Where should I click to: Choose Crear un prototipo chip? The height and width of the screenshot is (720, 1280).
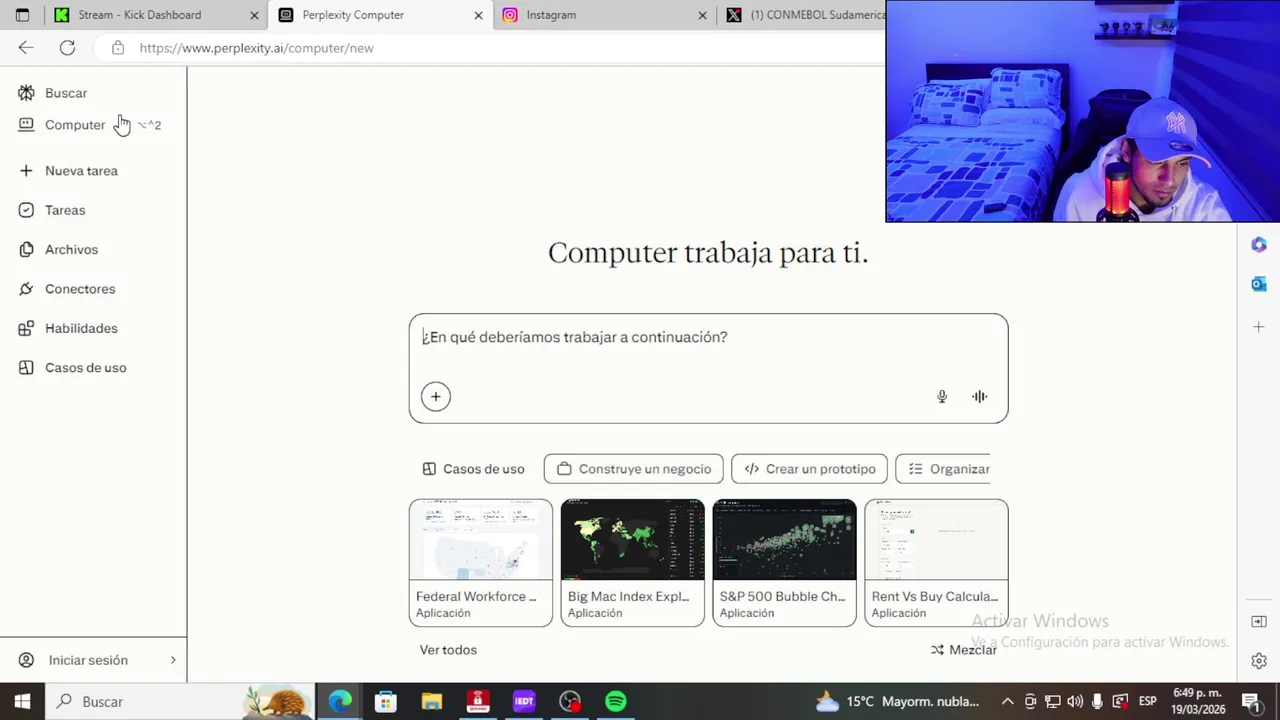click(x=809, y=469)
